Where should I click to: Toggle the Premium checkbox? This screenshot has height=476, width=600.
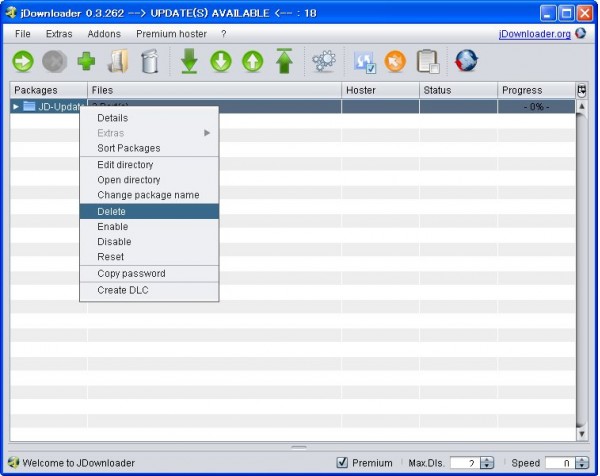coord(342,463)
